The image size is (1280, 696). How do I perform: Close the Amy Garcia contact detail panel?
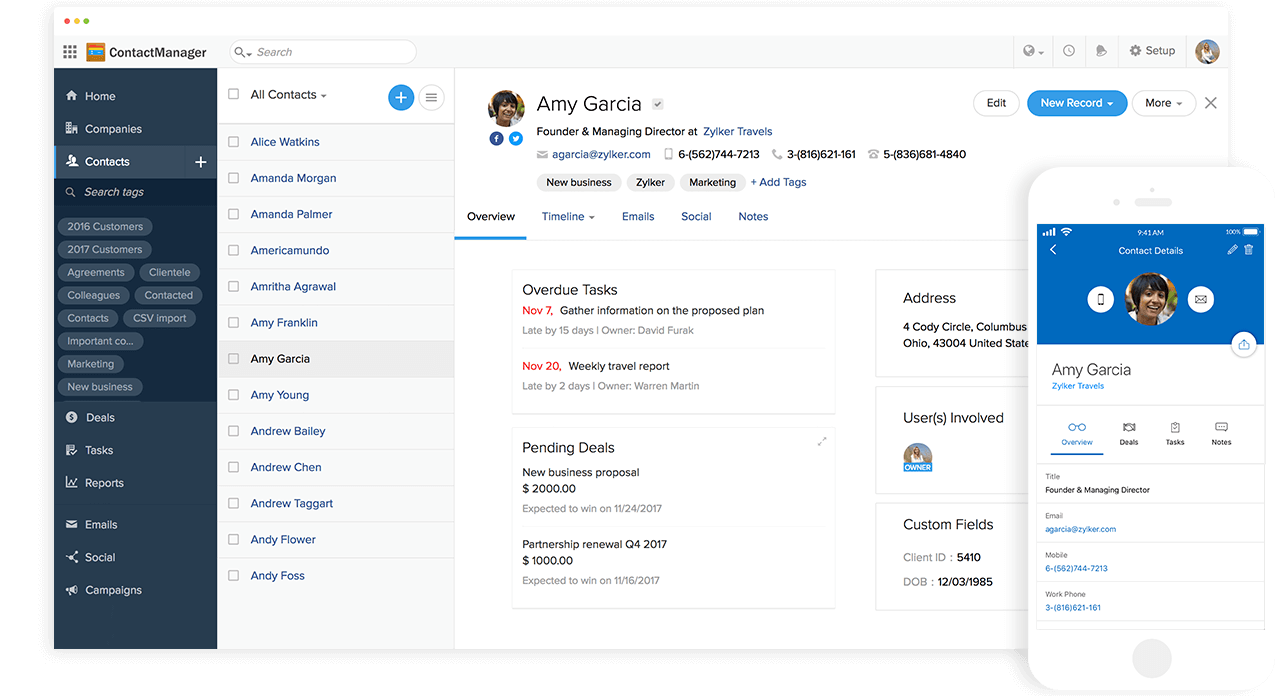pyautogui.click(x=1211, y=103)
